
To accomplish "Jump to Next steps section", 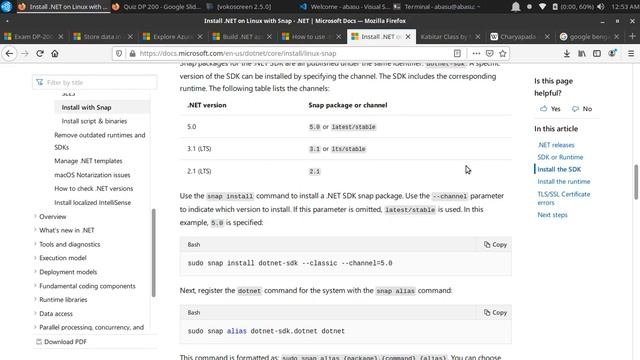I will 552,215.
